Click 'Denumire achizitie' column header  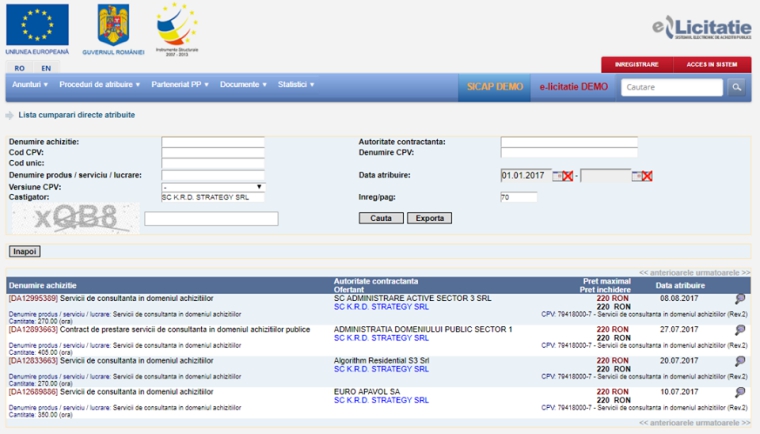click(x=43, y=286)
